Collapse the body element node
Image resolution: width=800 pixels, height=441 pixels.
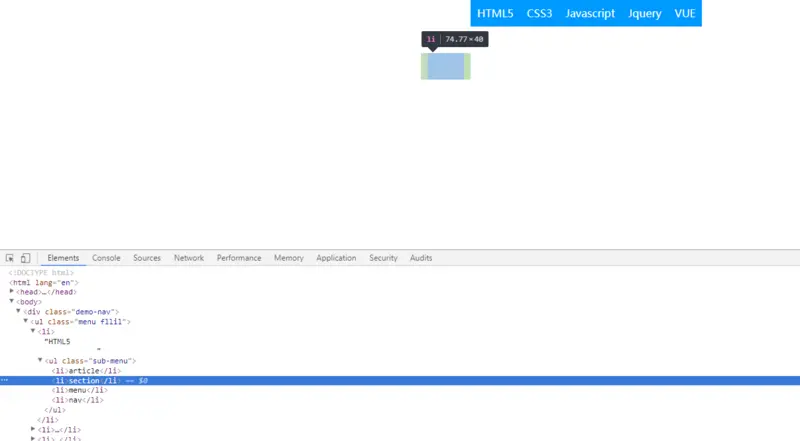pyautogui.click(x=12, y=301)
